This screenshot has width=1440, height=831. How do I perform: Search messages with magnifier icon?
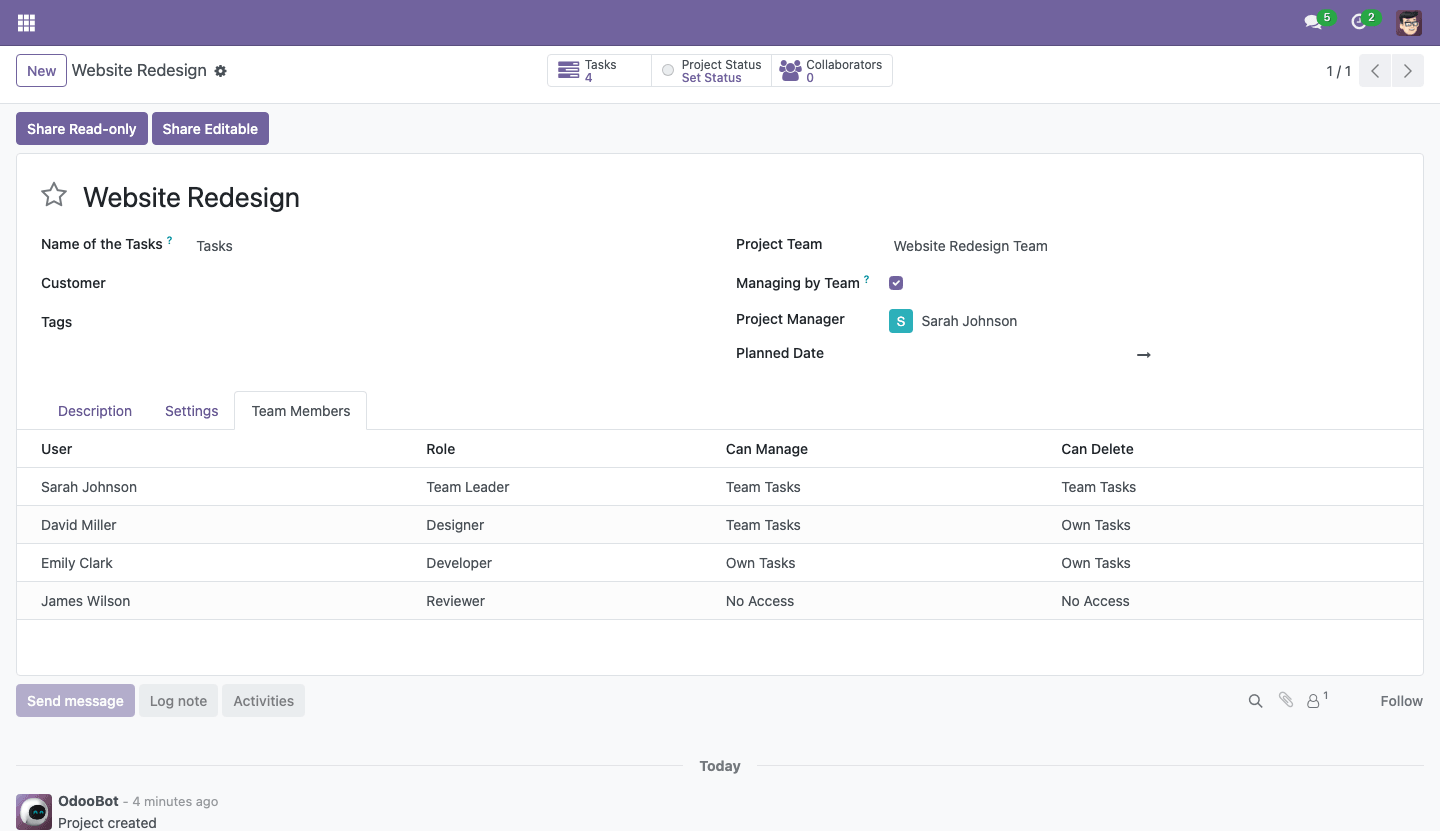point(1255,701)
